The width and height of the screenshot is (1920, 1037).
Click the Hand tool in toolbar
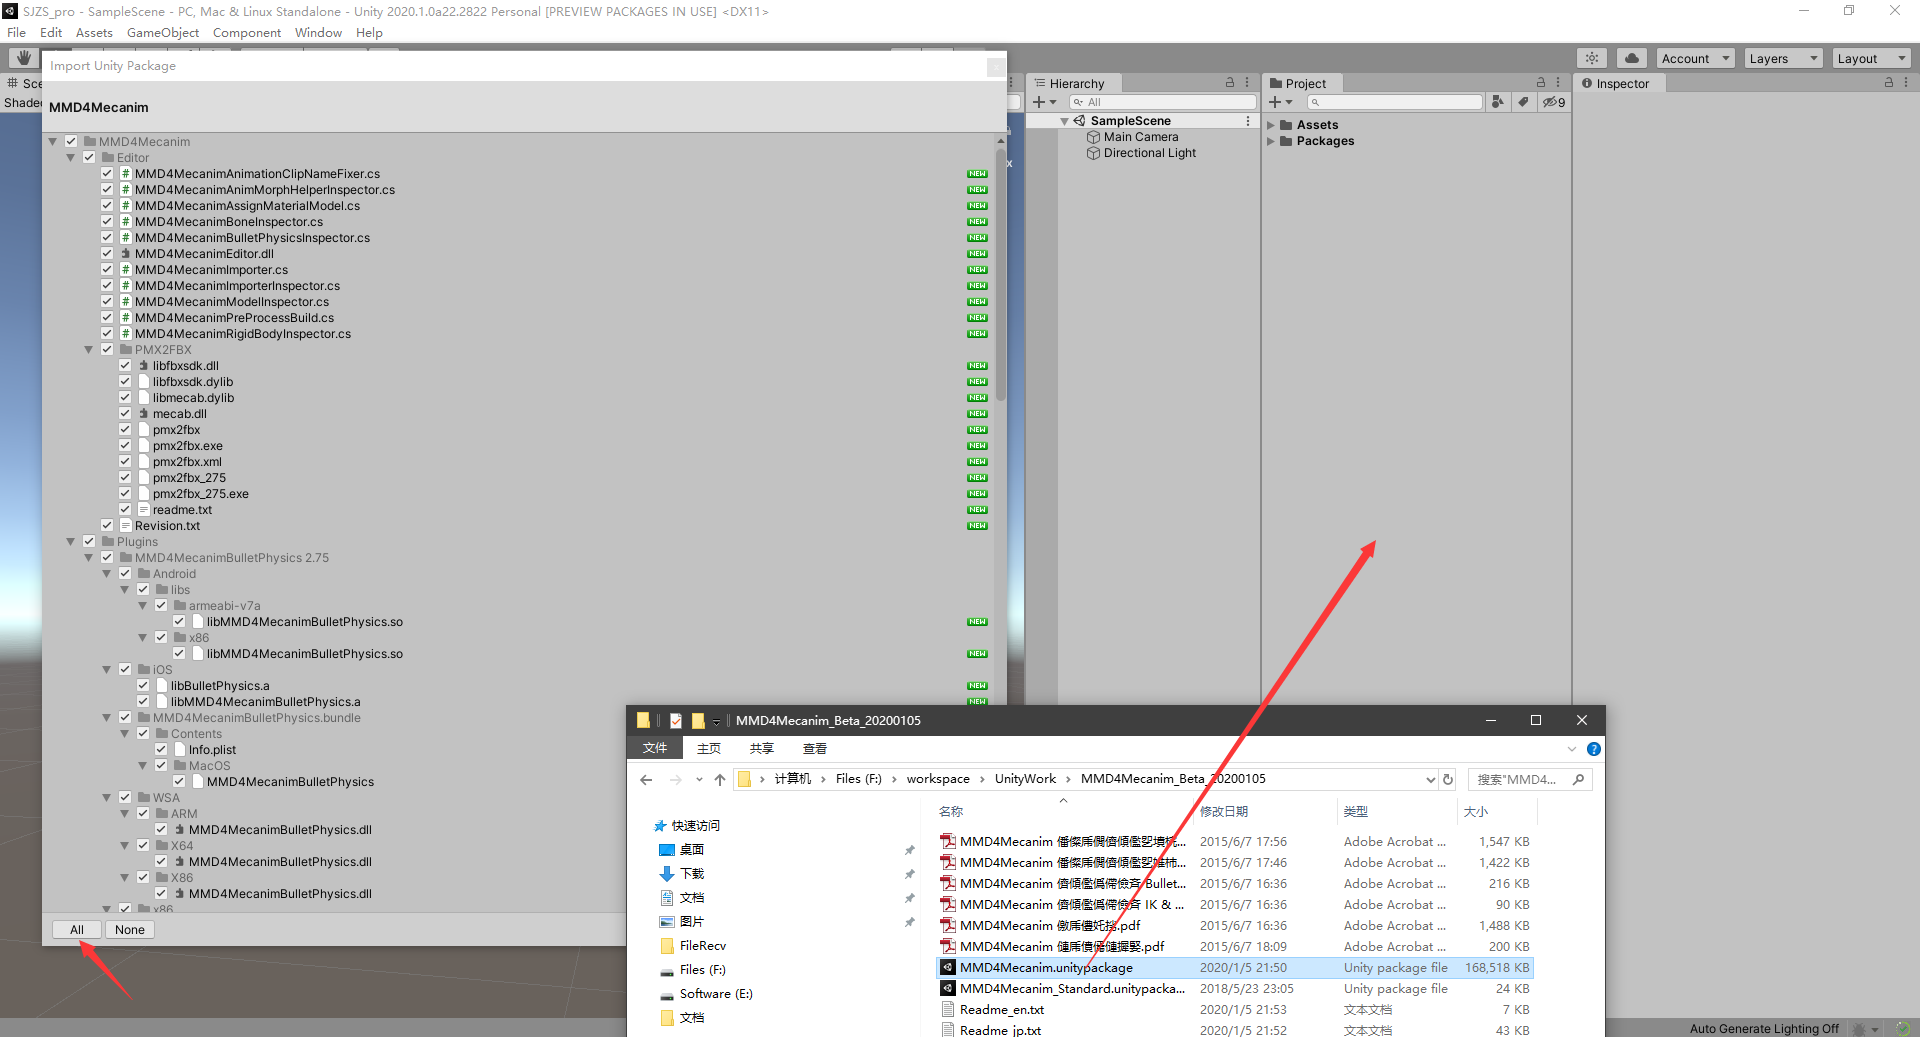tap(23, 58)
